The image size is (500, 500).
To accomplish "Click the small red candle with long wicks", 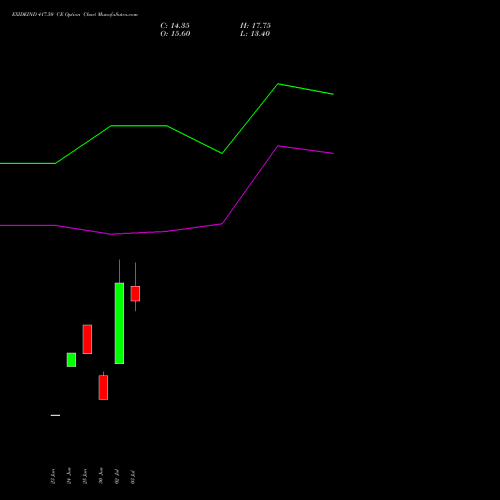I will [135, 293].
